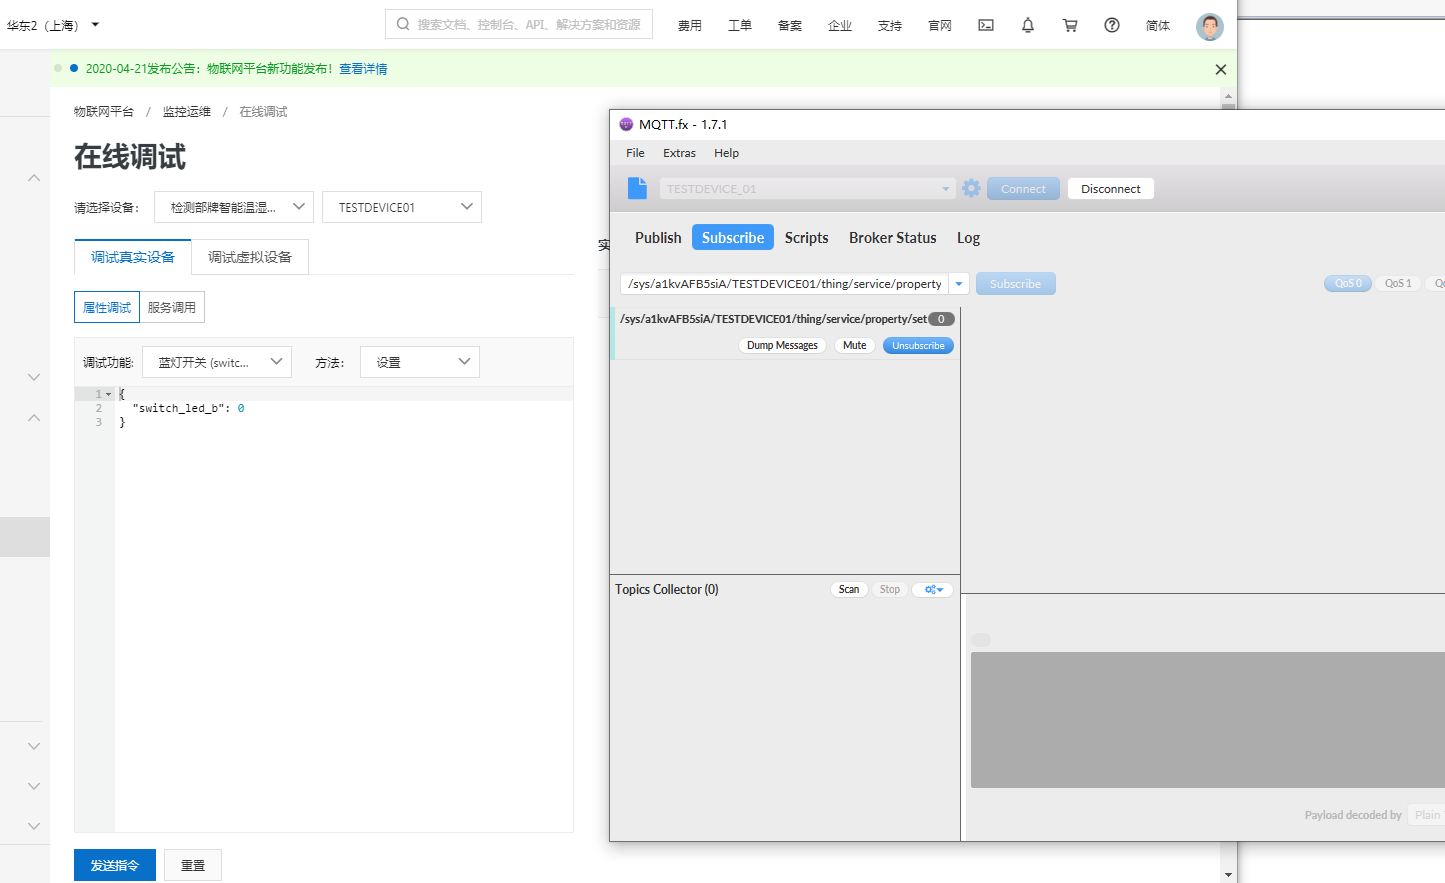Switch to MQTT.fx Scripts tab

pyautogui.click(x=806, y=237)
